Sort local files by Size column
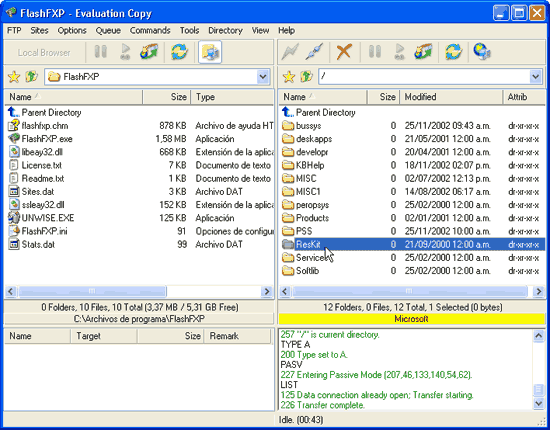This screenshot has height=430, width=550. (x=167, y=97)
